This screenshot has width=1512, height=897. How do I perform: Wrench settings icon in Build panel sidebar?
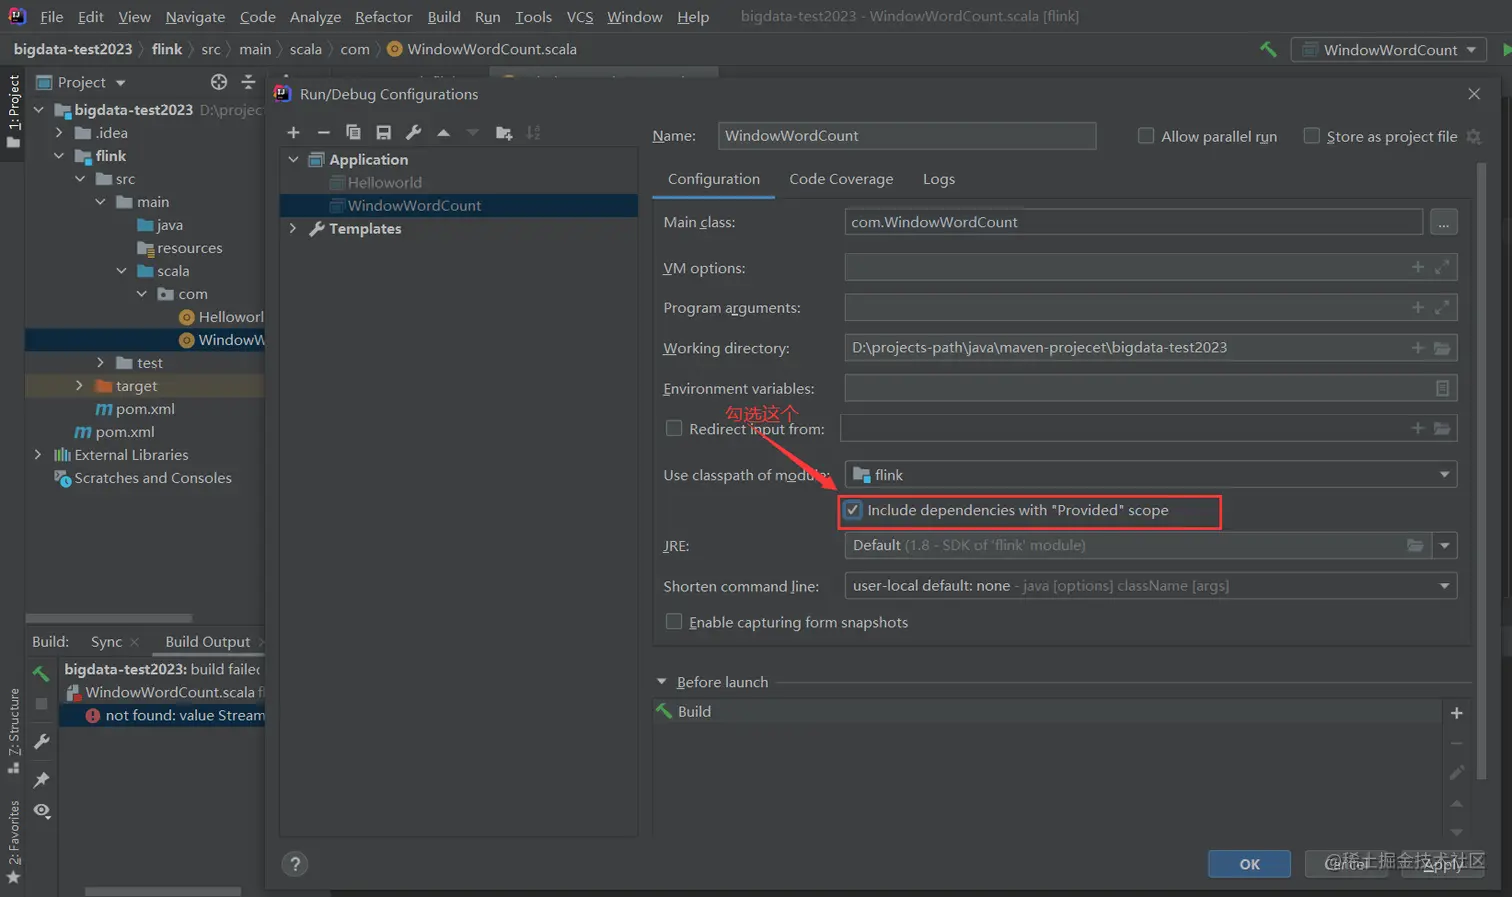[x=41, y=741]
